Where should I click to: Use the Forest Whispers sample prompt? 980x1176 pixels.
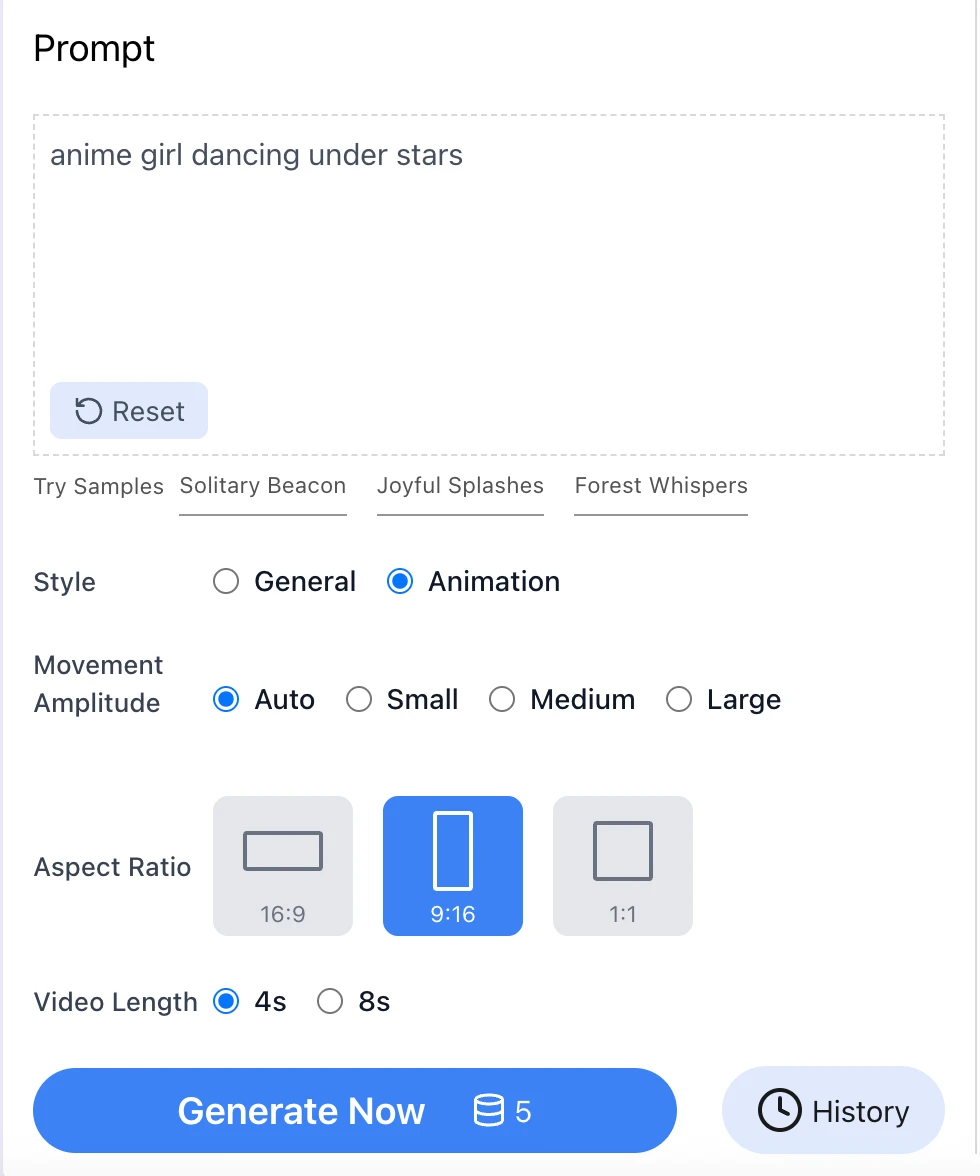click(x=661, y=486)
